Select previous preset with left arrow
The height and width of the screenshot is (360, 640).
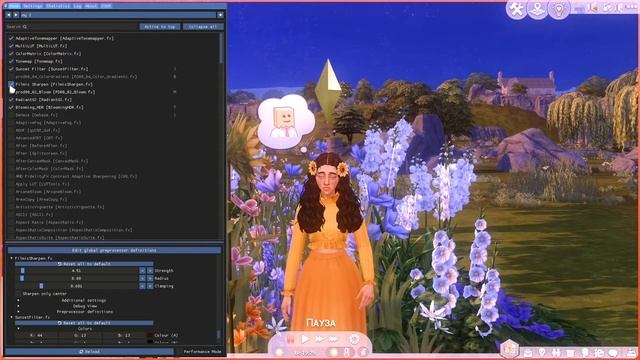coord(8,15)
